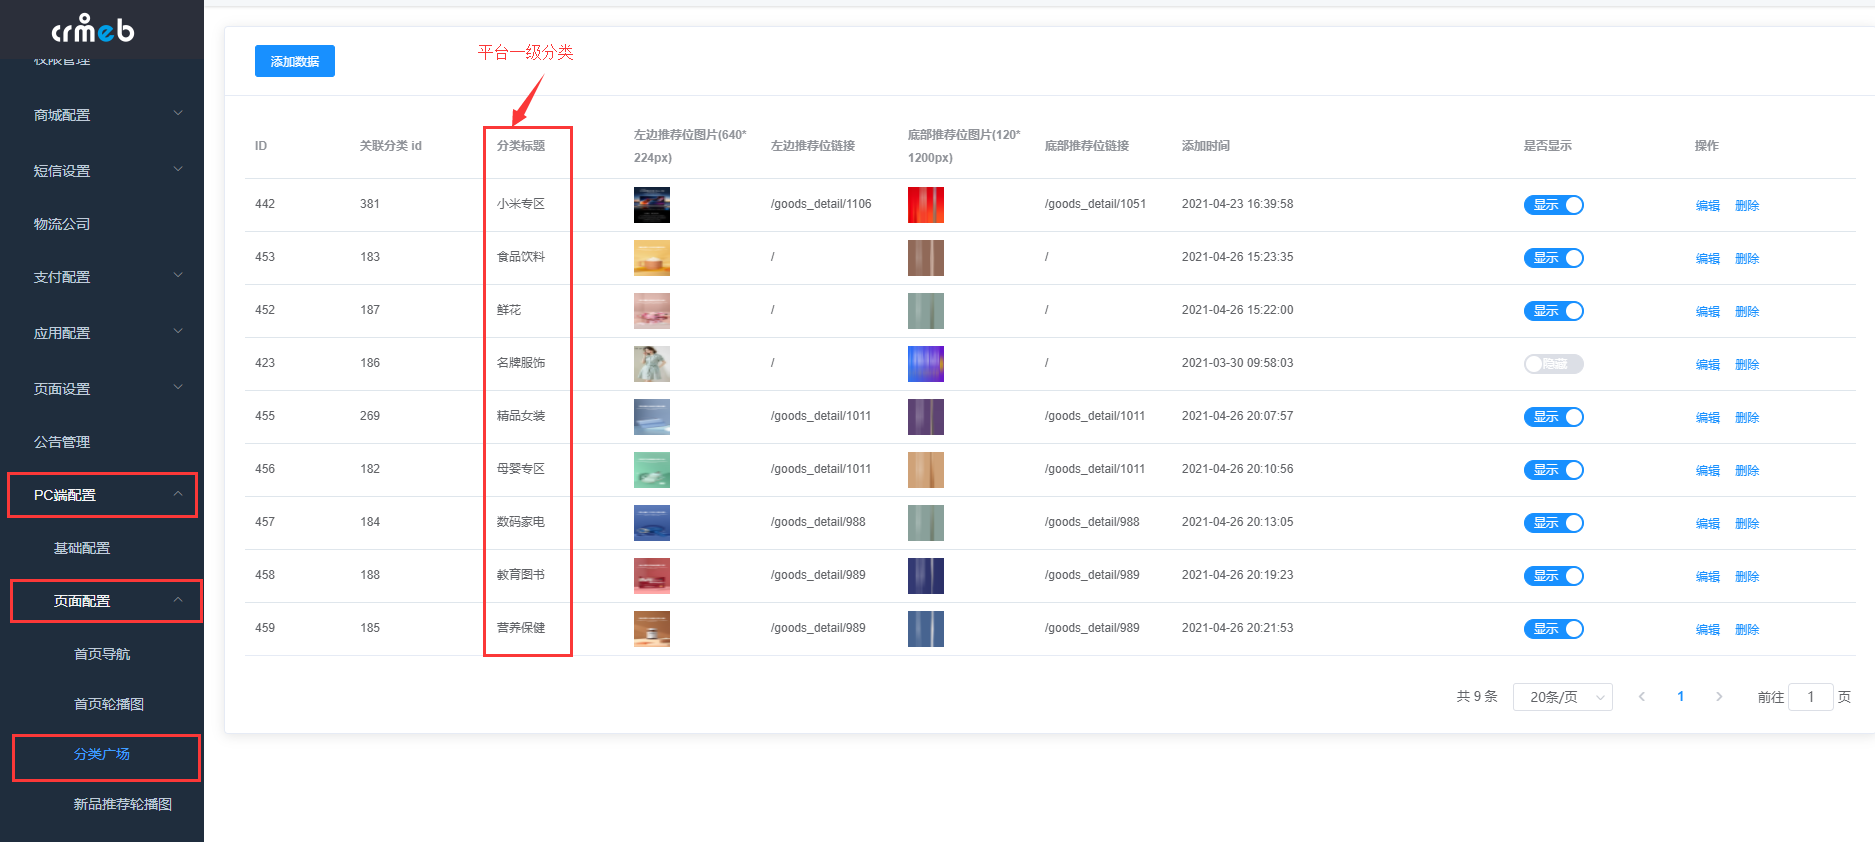Expand the 短信设置 sidebar menu
Viewport: 1875px width, 842px height.
(102, 171)
